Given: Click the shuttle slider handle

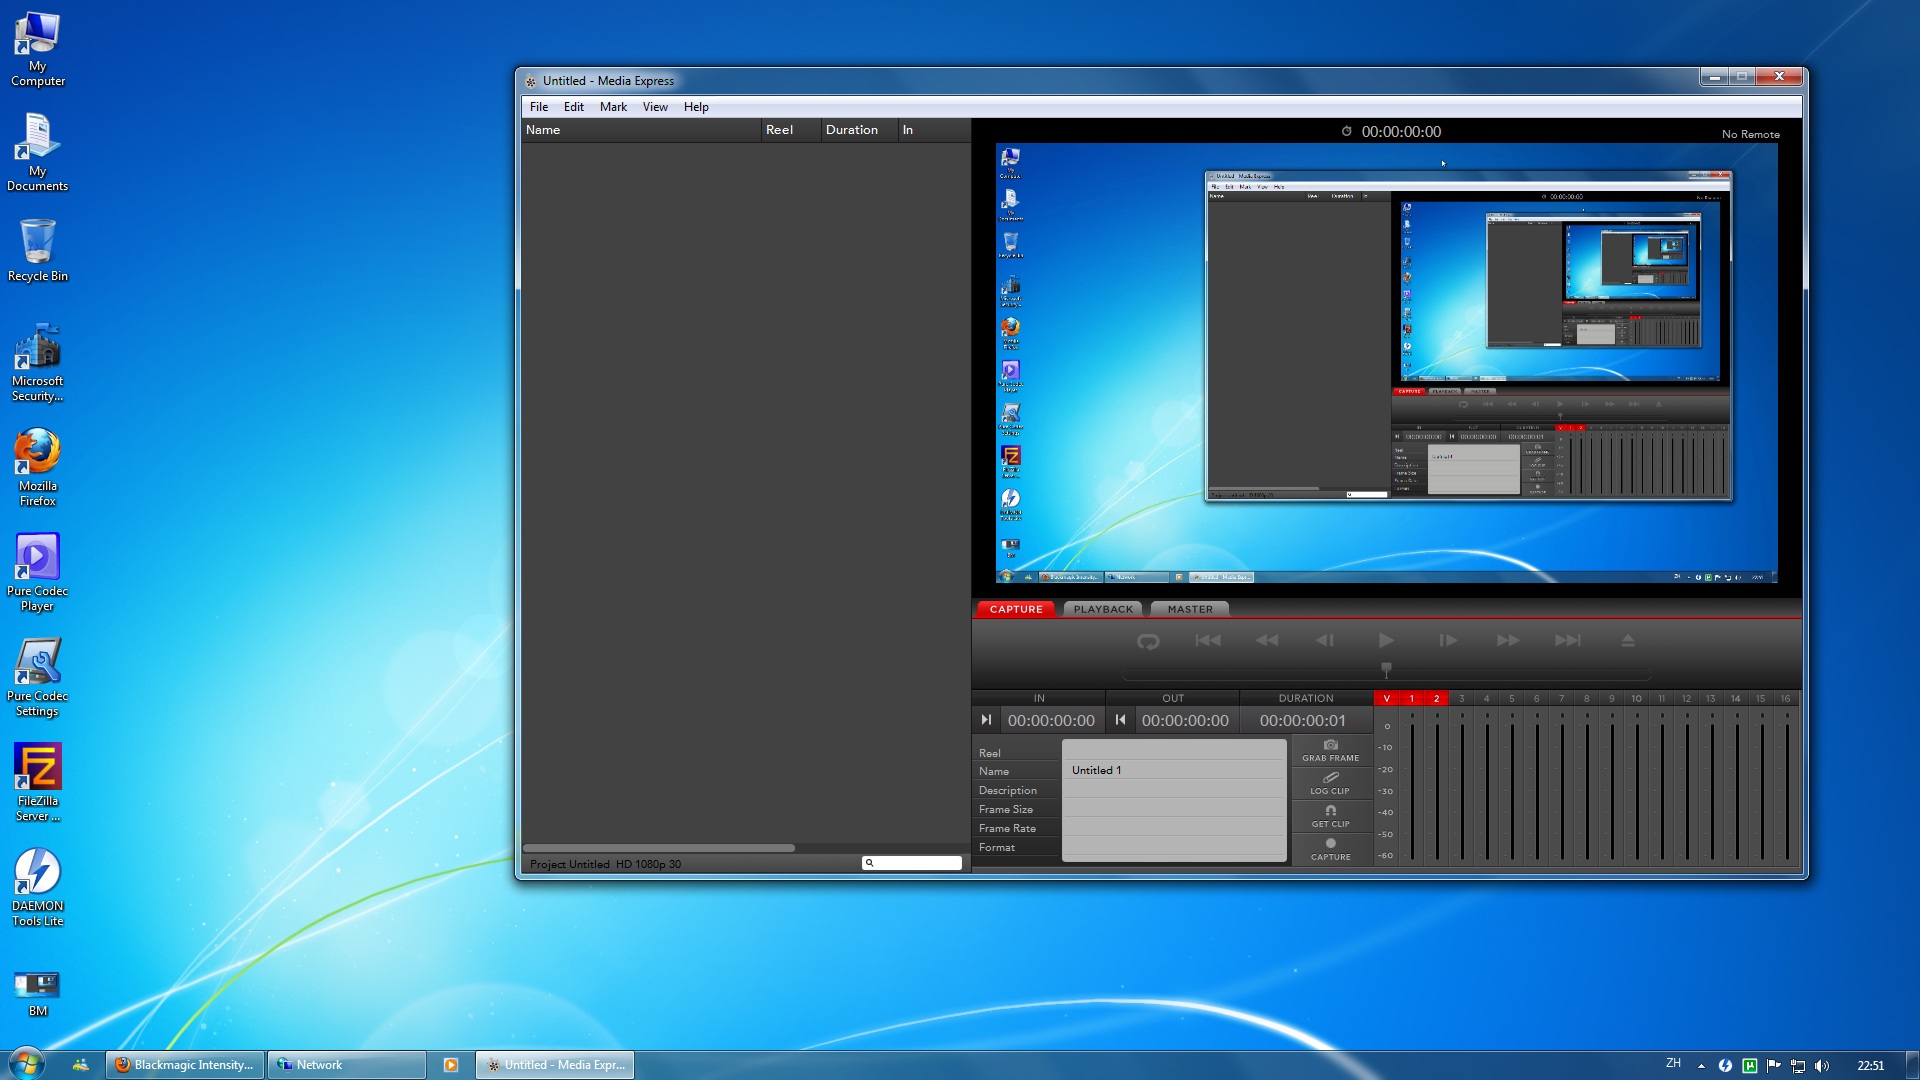Looking at the screenshot, I should click(x=1386, y=668).
